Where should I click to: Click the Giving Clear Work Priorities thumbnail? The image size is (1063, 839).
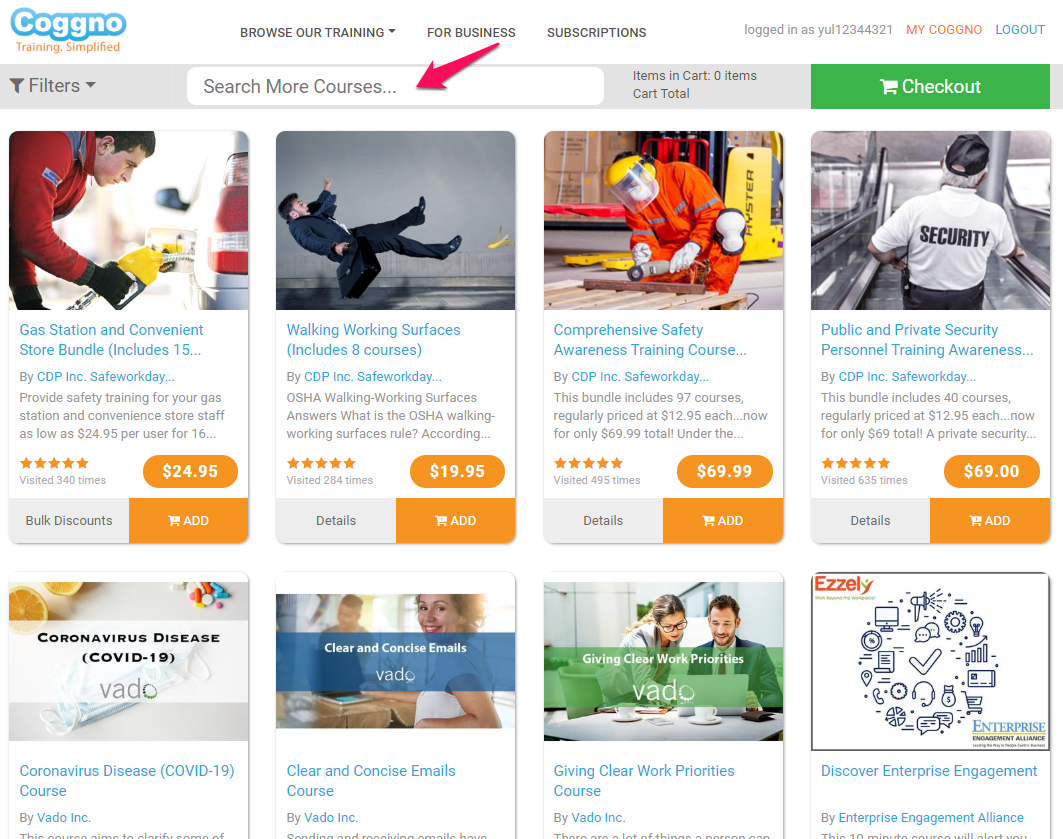[663, 661]
